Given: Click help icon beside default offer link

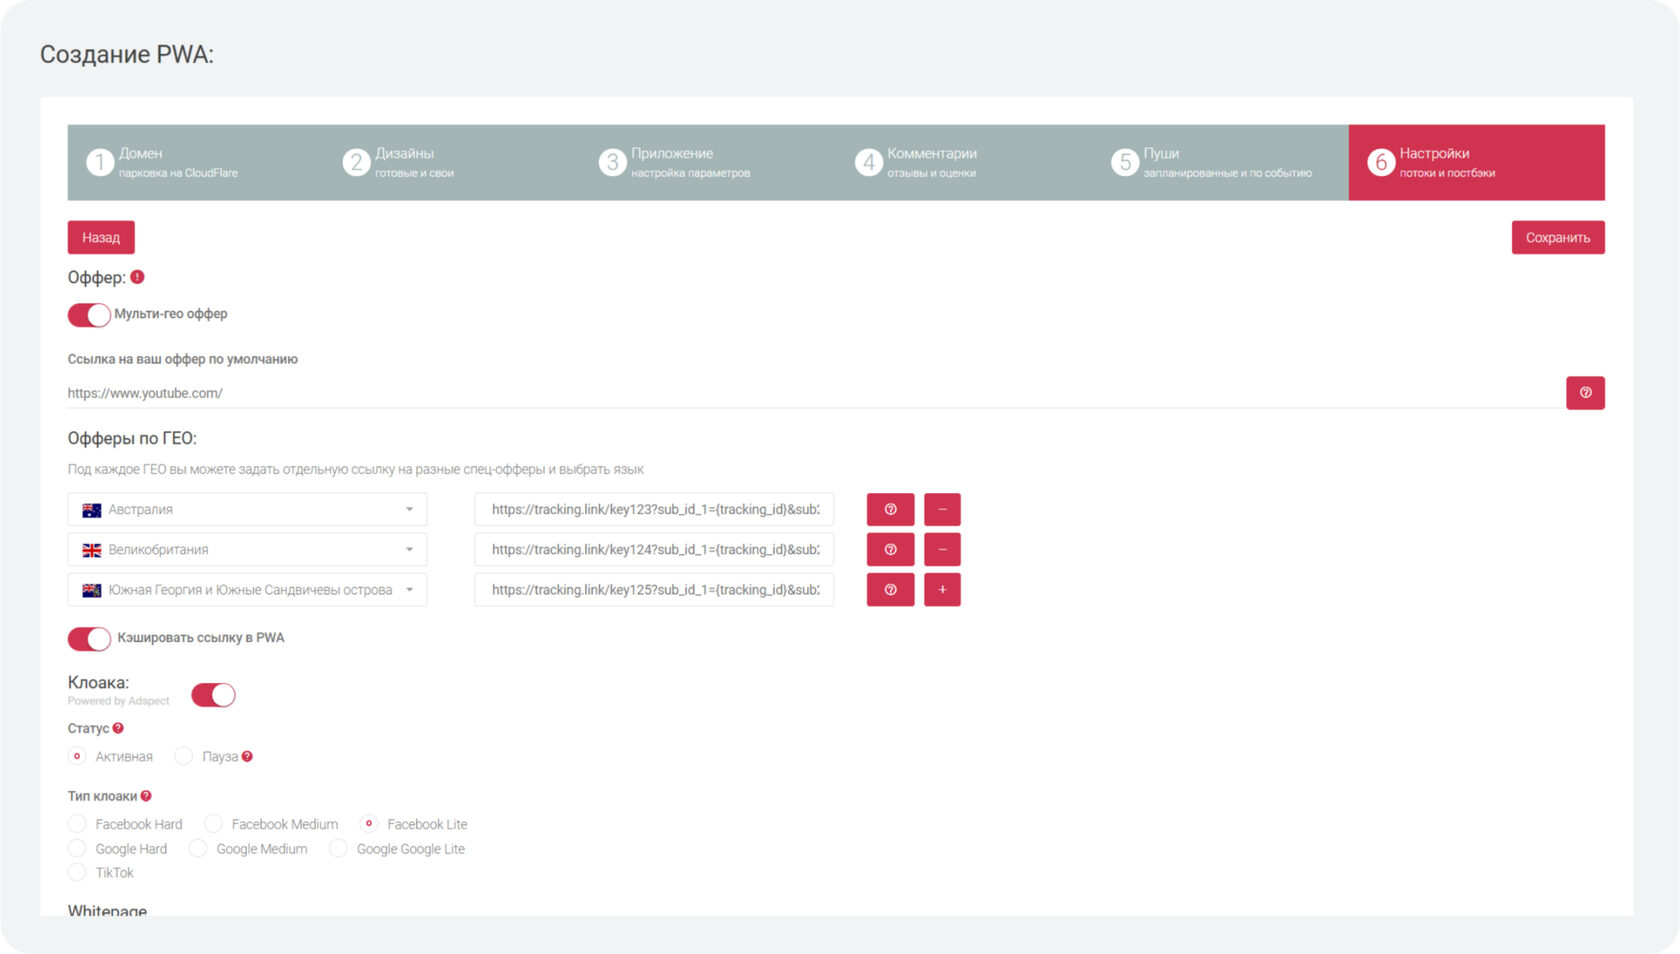Looking at the screenshot, I should [x=1584, y=393].
